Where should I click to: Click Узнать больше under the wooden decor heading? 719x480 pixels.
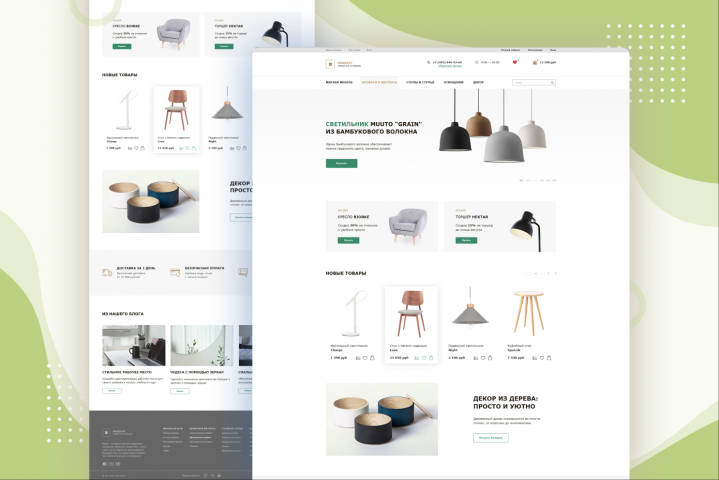pos(491,438)
